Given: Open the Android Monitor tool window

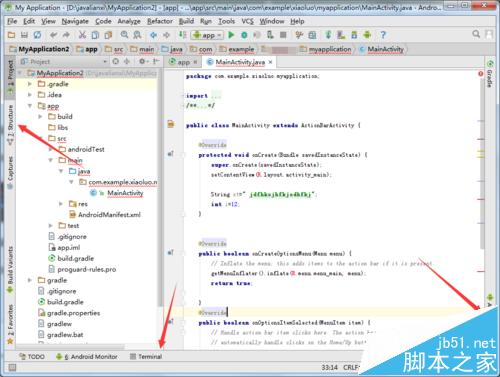Looking at the screenshot, I should pos(87,357).
